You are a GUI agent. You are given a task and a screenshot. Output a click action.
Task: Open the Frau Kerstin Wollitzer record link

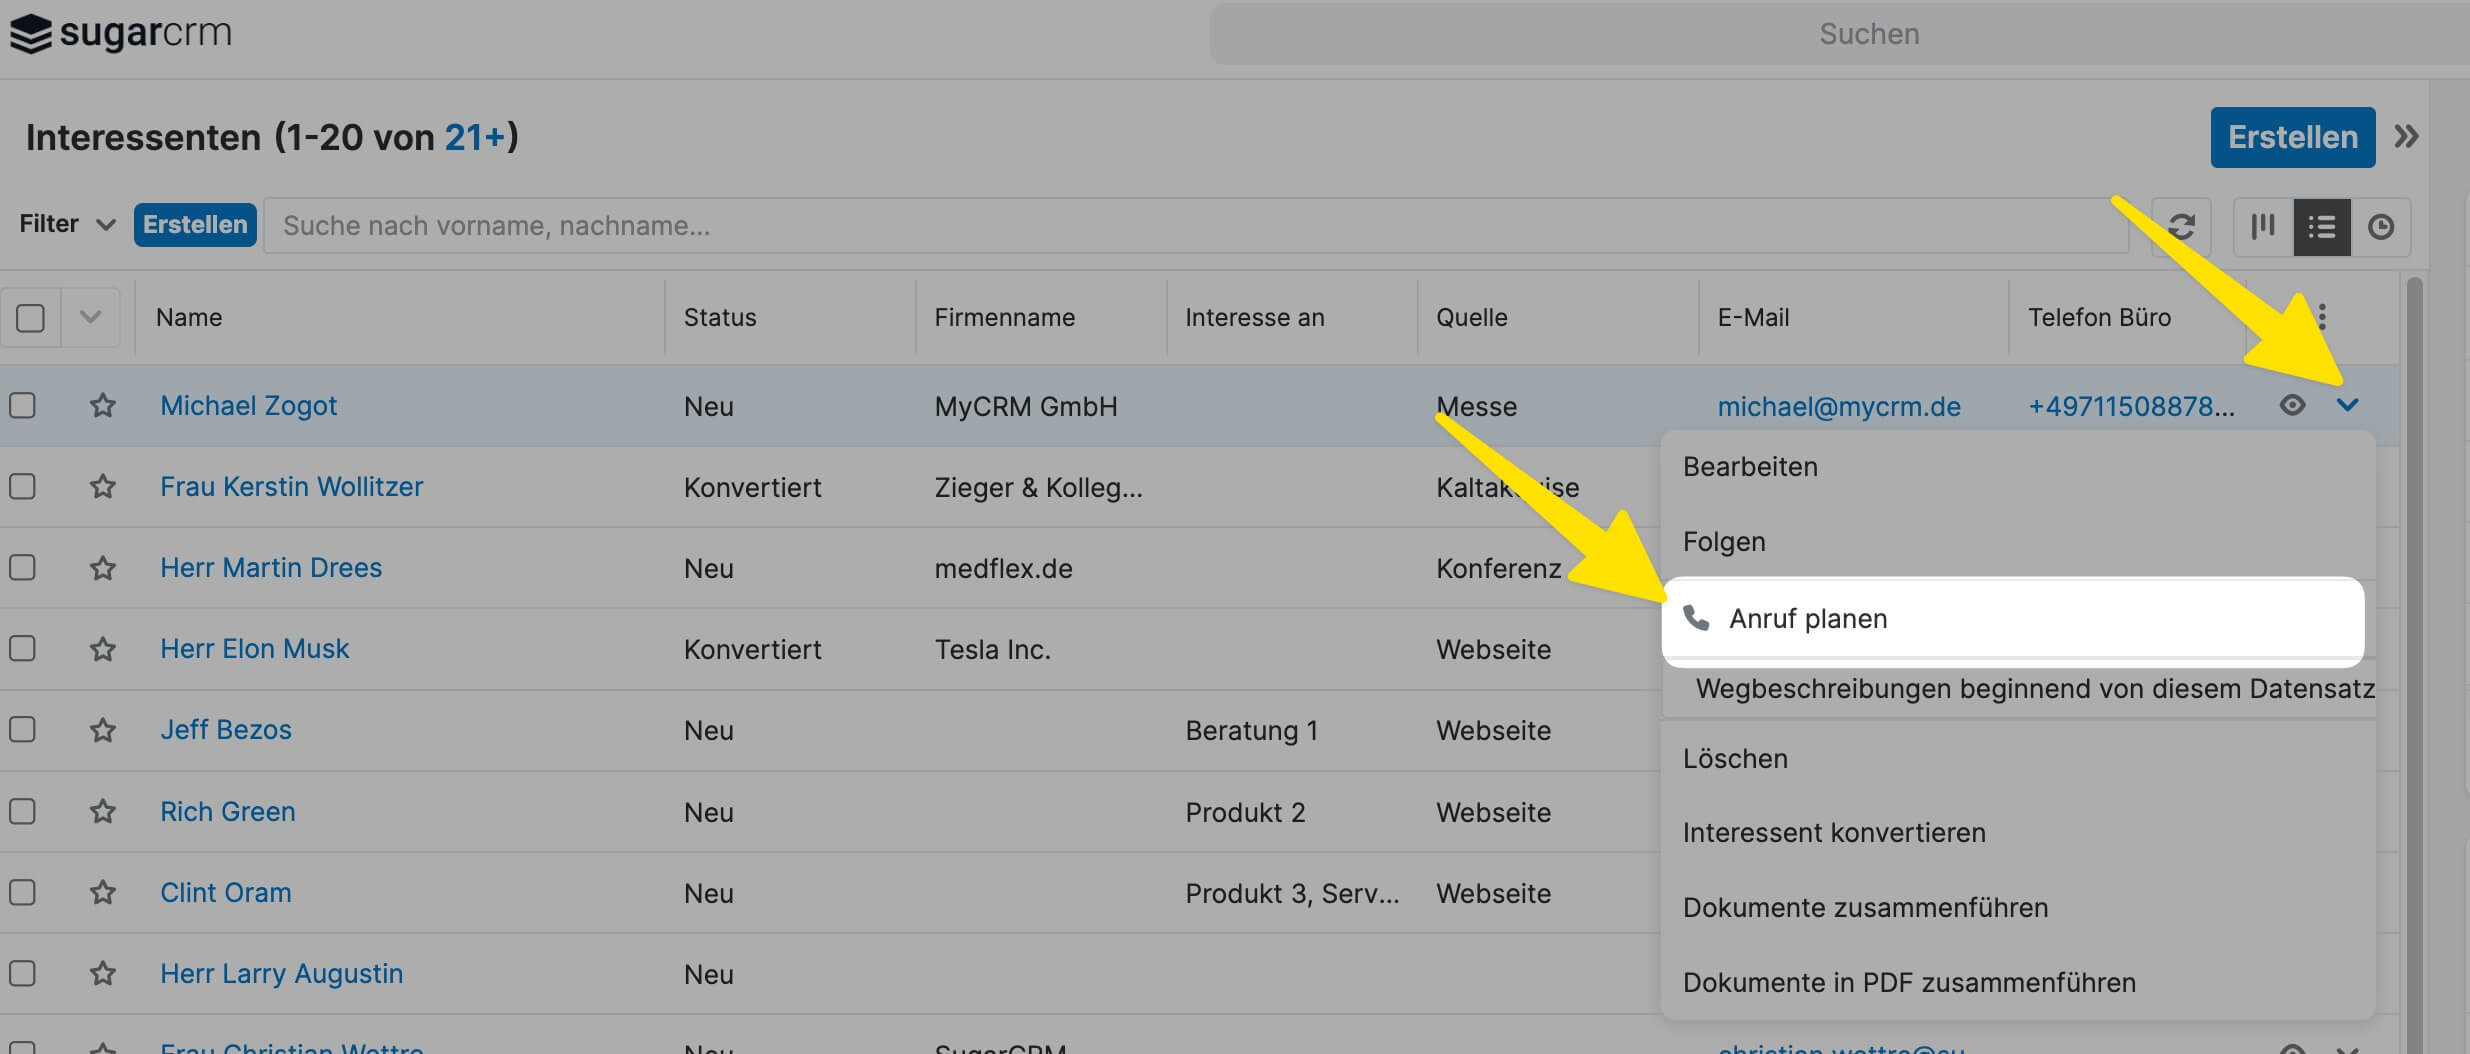[x=291, y=487]
